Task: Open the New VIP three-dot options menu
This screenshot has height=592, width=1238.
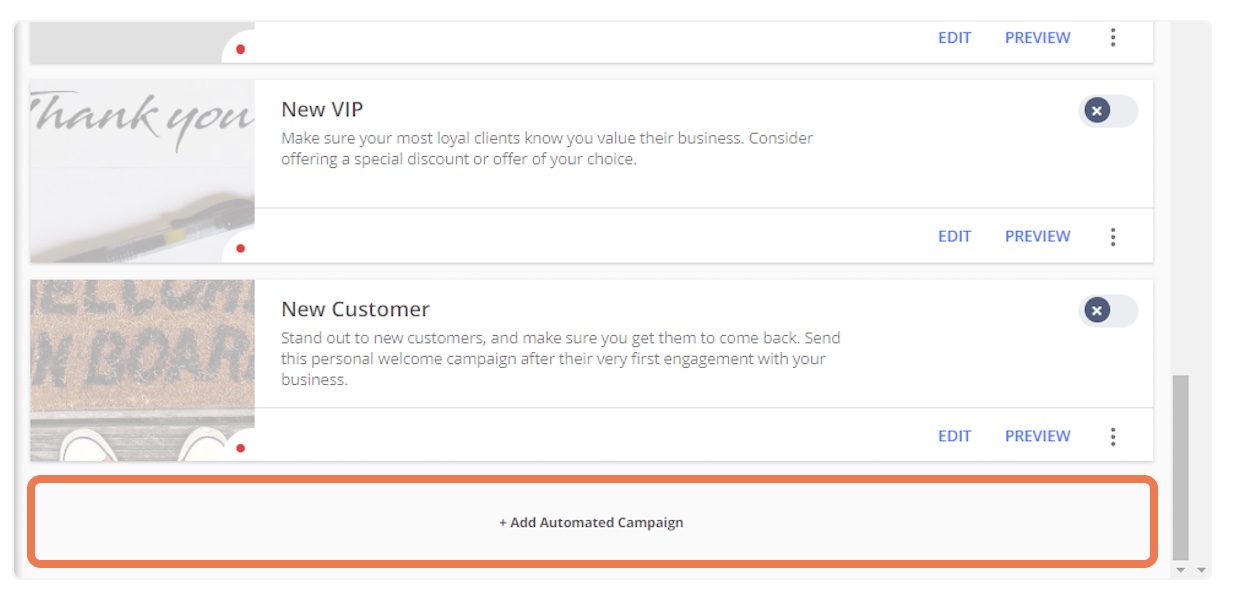Action: [x=1113, y=237]
